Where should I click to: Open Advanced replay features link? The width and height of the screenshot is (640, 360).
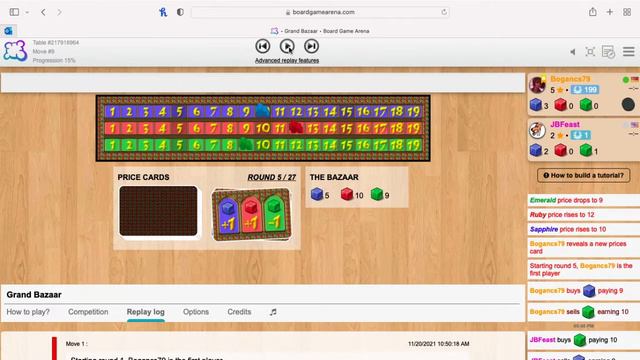pos(287,60)
